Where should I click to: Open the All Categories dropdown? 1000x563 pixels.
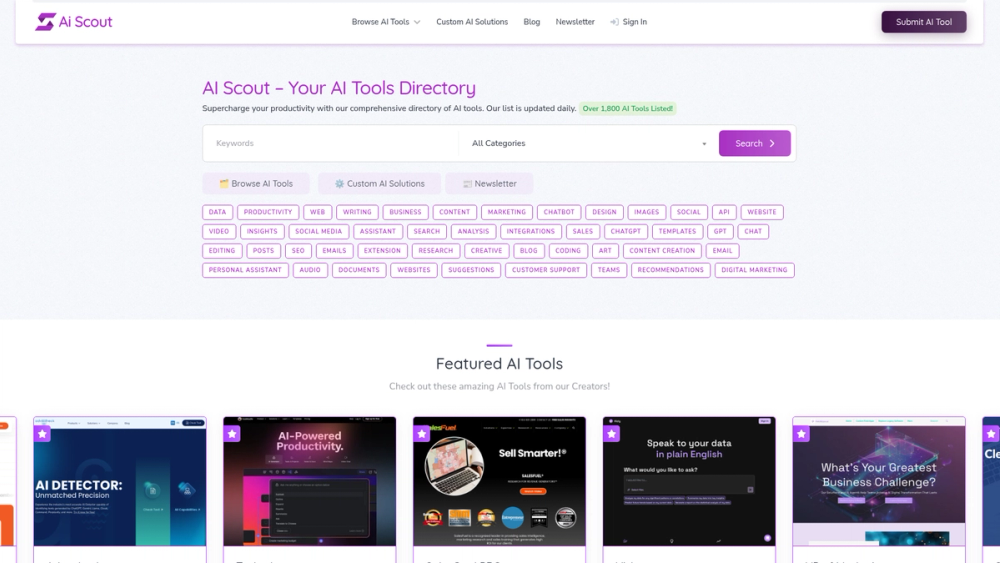point(588,143)
